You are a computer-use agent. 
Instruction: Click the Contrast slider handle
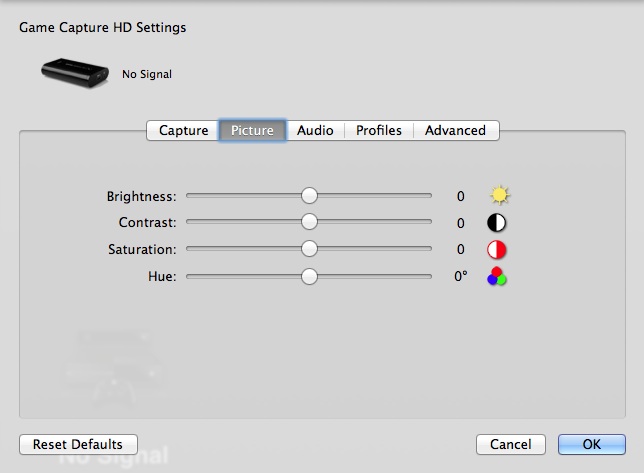309,223
